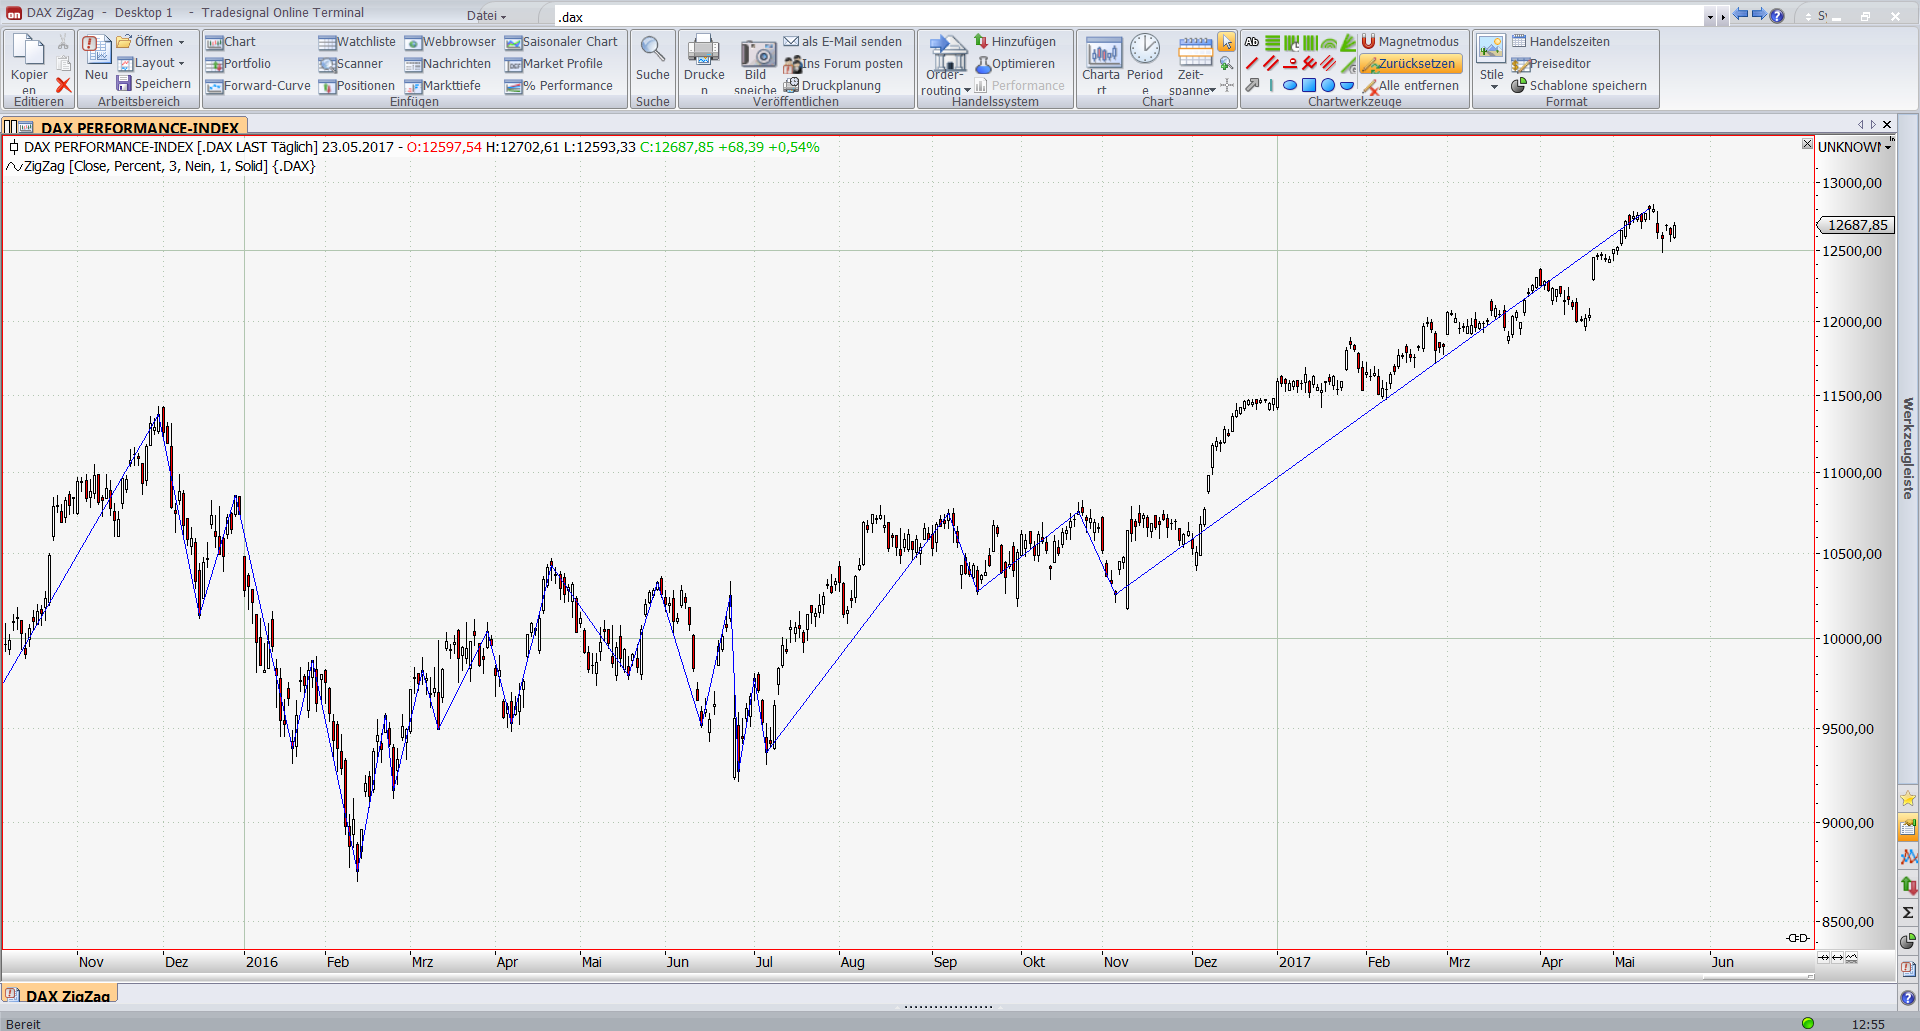Image resolution: width=1920 pixels, height=1031 pixels.
Task: Toggle the crosshair cursor mode
Action: pos(1227,86)
